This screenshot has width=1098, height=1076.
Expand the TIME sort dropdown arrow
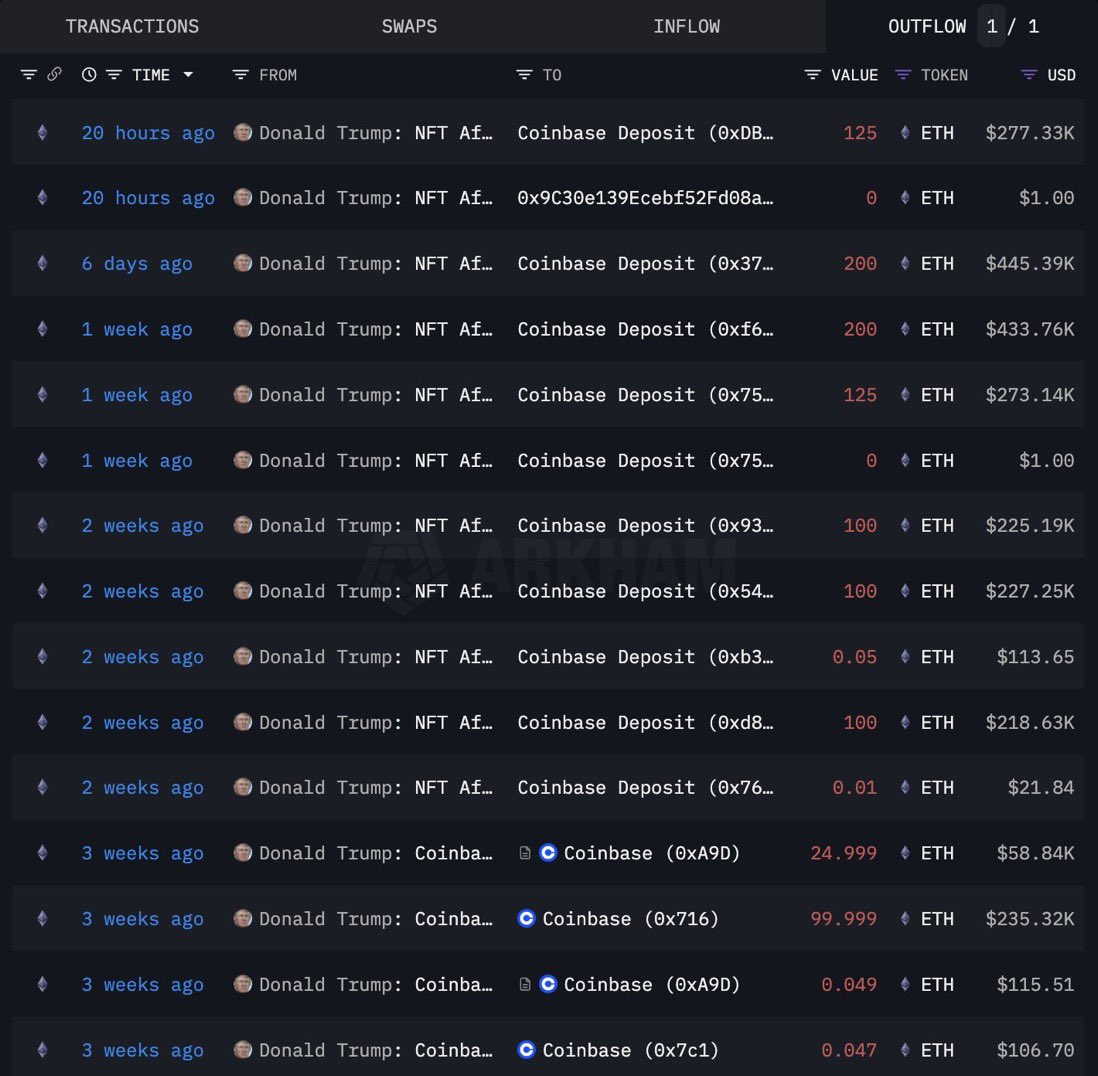(x=188, y=75)
